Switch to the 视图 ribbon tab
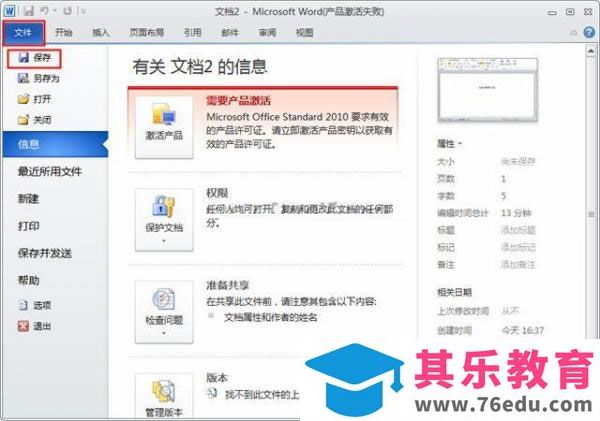 tap(305, 33)
